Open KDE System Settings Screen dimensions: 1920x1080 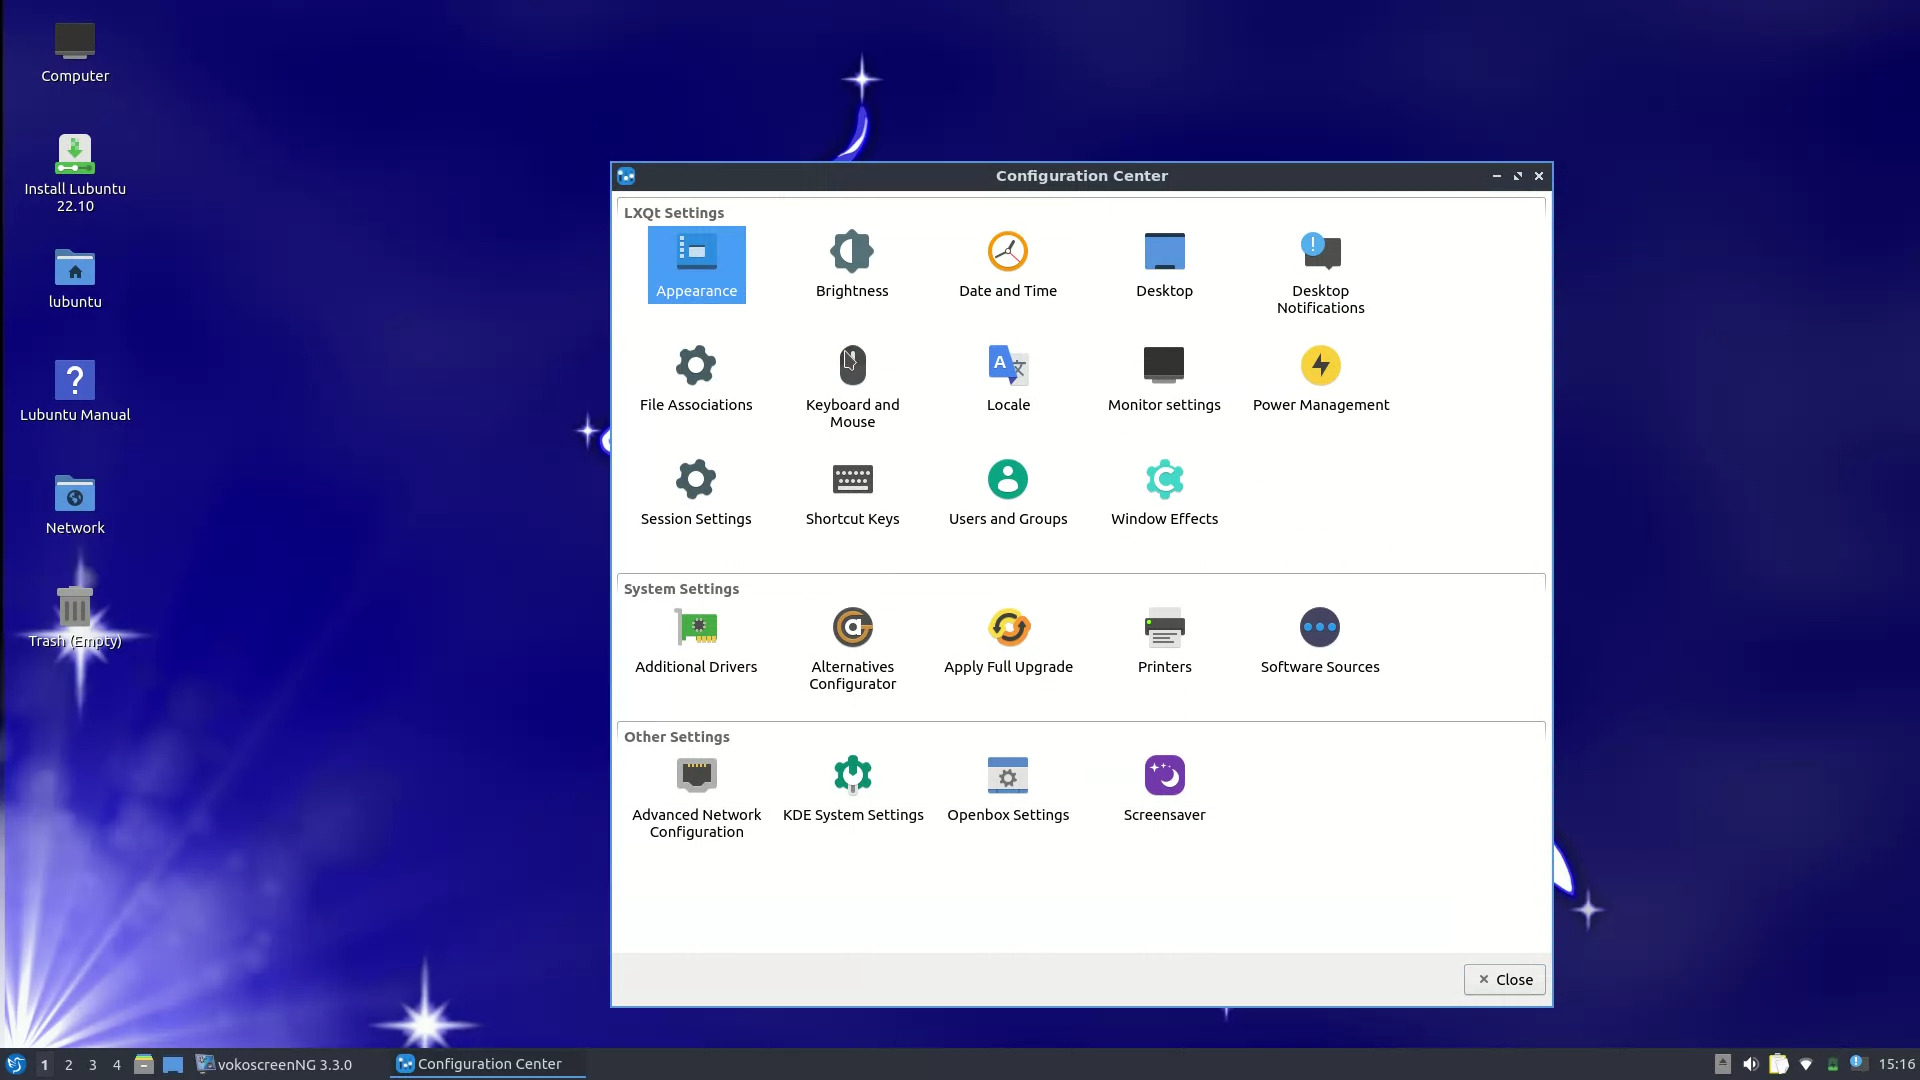tap(852, 788)
